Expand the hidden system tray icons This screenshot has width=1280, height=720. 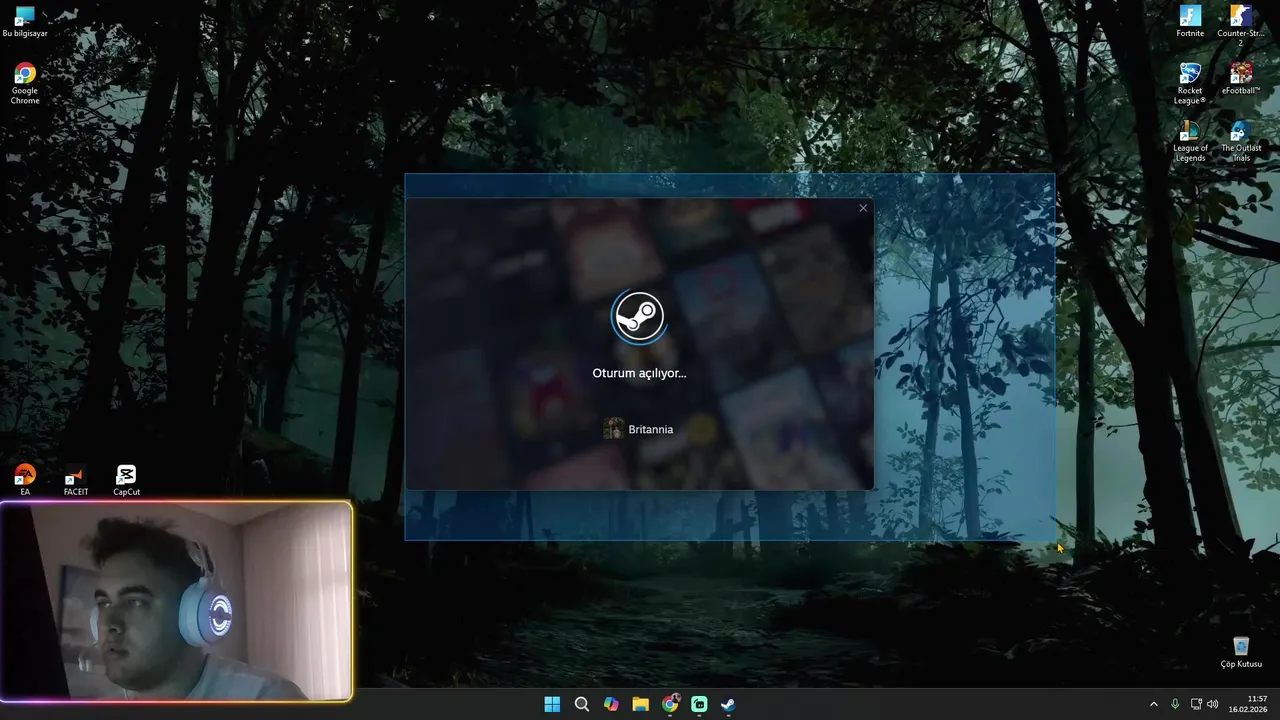click(x=1153, y=704)
